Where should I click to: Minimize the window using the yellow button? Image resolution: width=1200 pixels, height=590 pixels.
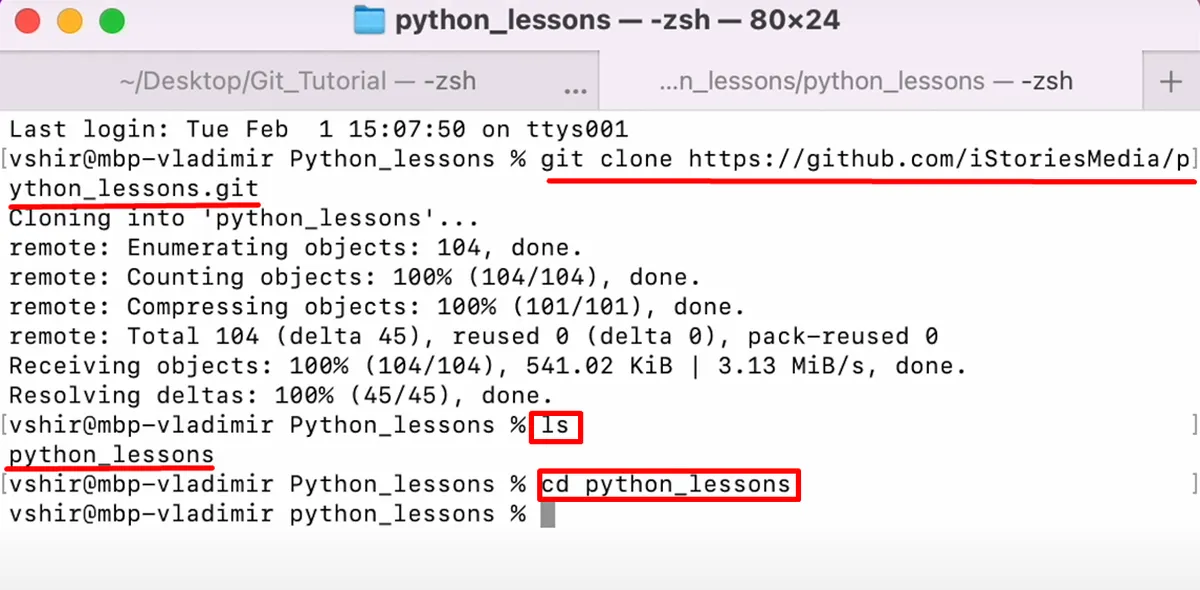[70, 20]
